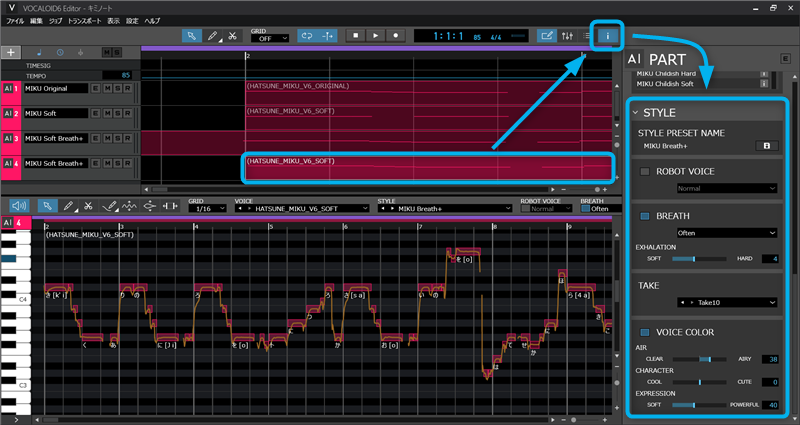Viewport: 800px width, 425px height.
Task: Click the clock icon in track header
Action: [x=60, y=53]
